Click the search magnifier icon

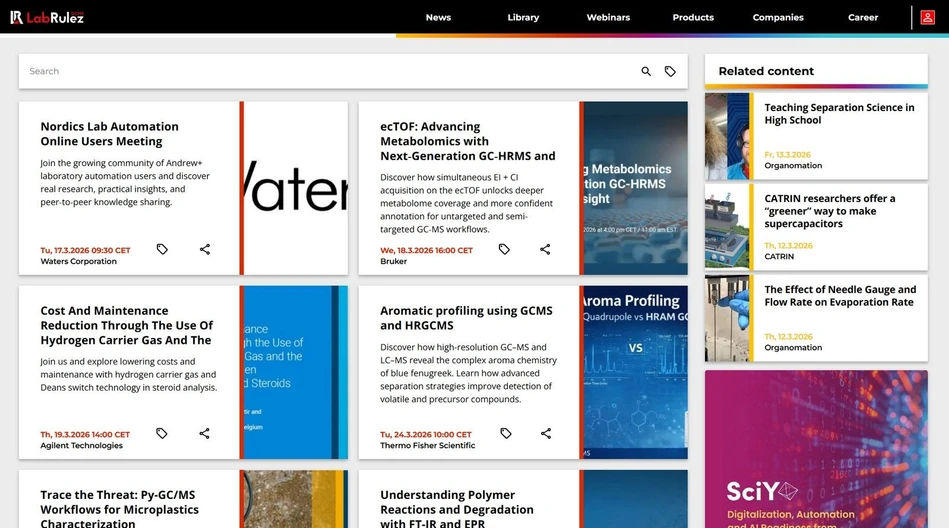pyautogui.click(x=646, y=72)
